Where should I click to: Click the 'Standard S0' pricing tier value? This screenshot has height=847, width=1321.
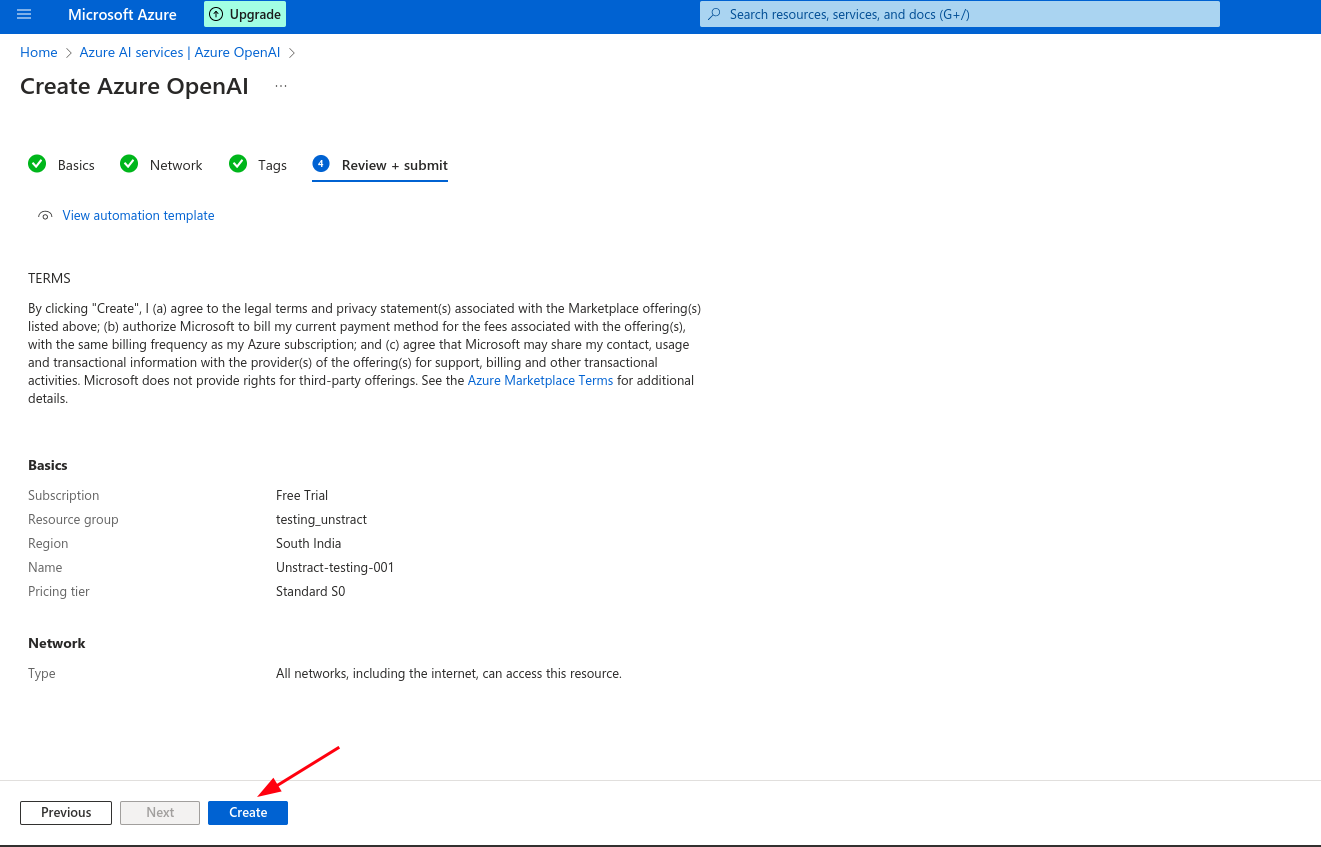tap(310, 591)
